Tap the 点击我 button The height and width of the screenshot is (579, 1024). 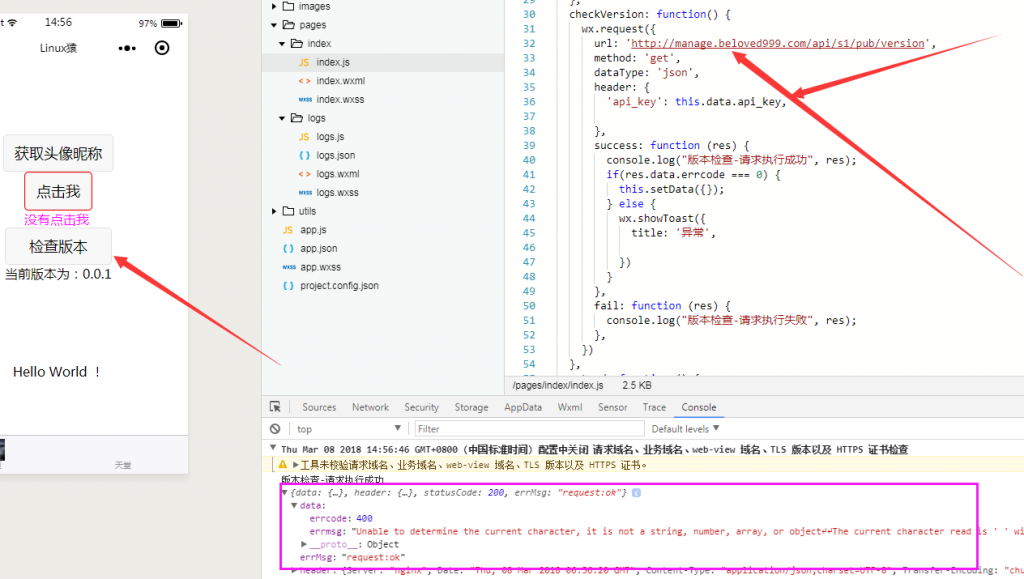coord(58,191)
